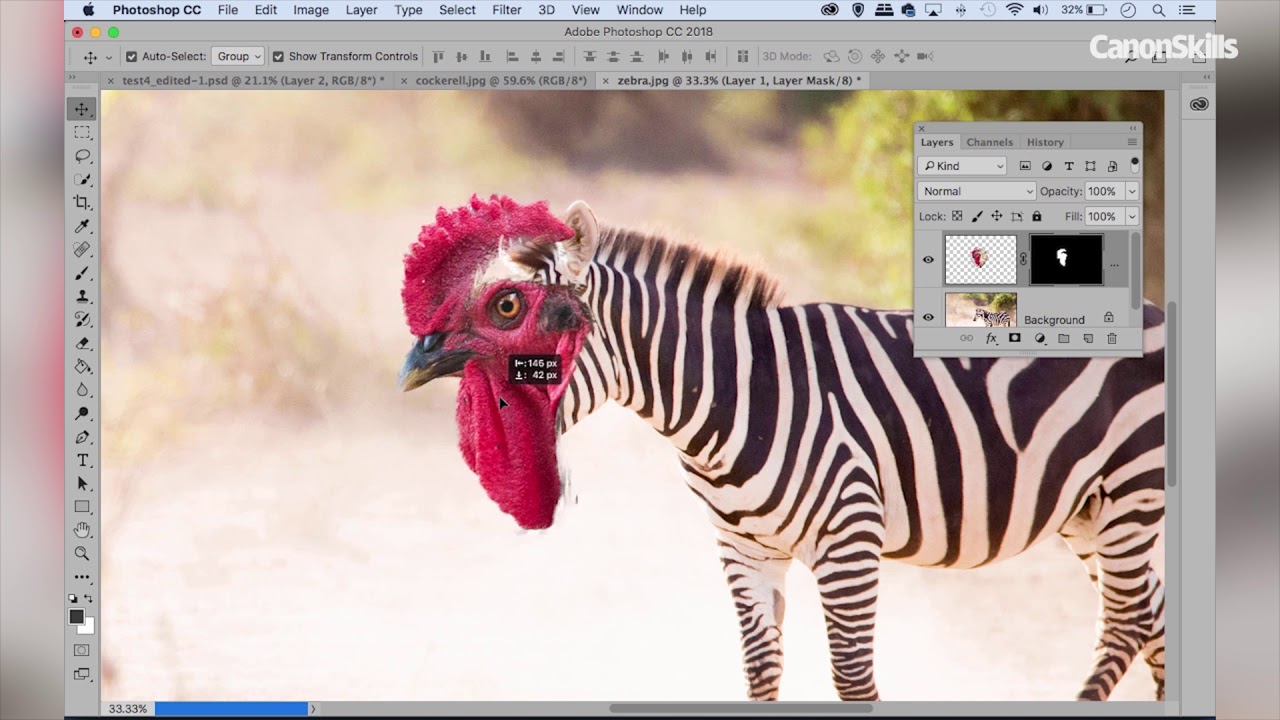Select the Zoom tool
1280x720 pixels.
[83, 553]
